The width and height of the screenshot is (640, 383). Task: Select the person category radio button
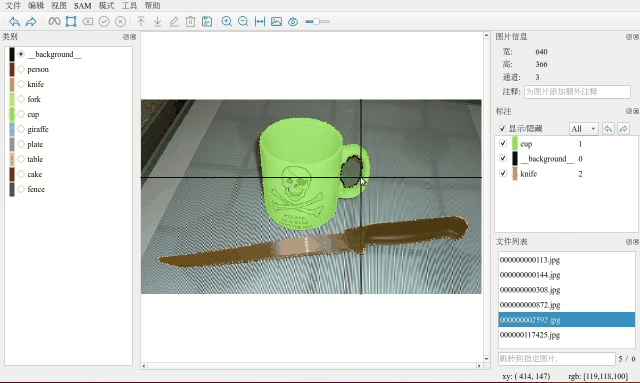tap(21, 69)
